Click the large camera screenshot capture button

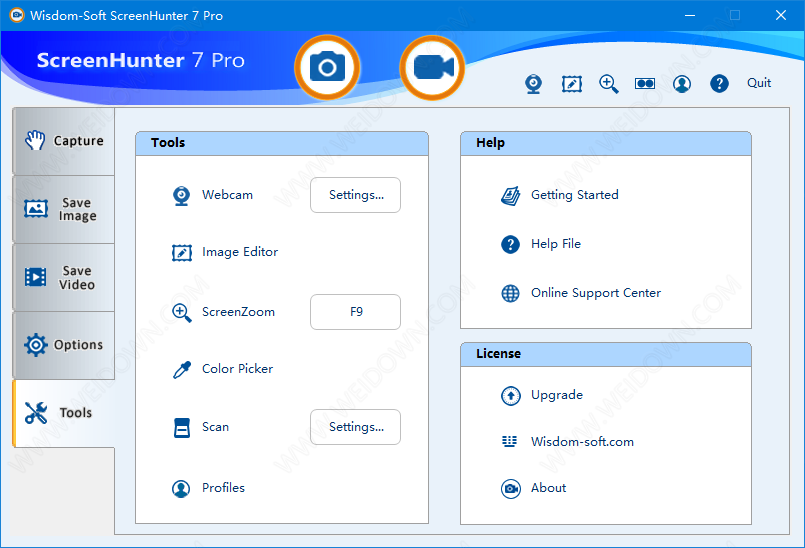pos(327,67)
